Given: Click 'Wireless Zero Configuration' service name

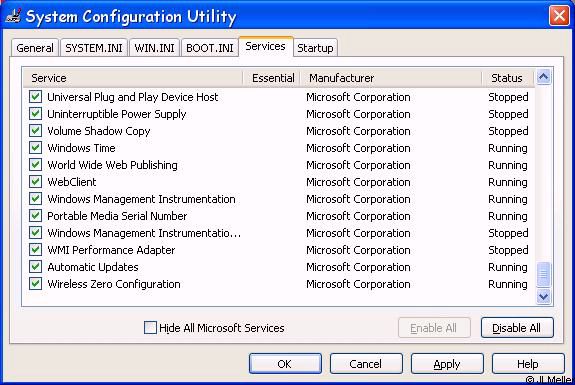Looking at the screenshot, I should (114, 284).
